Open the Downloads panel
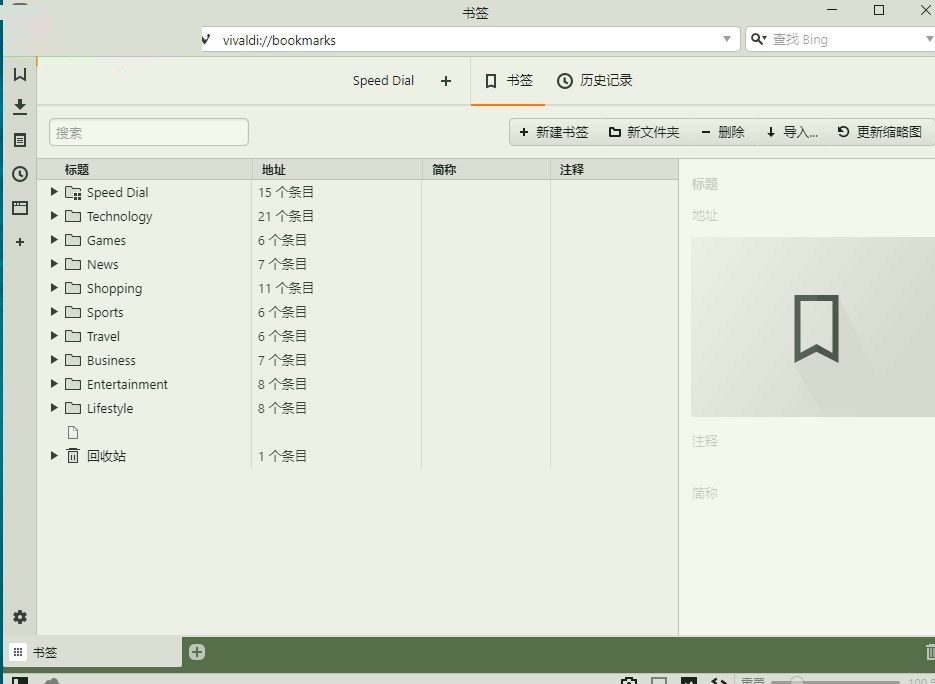This screenshot has height=684, width=935. [19, 106]
